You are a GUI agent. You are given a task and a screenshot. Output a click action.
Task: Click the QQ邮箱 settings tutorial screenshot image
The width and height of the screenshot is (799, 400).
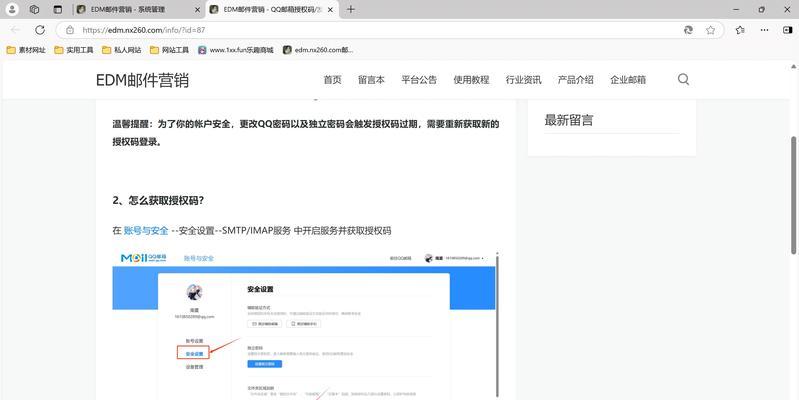[304, 323]
